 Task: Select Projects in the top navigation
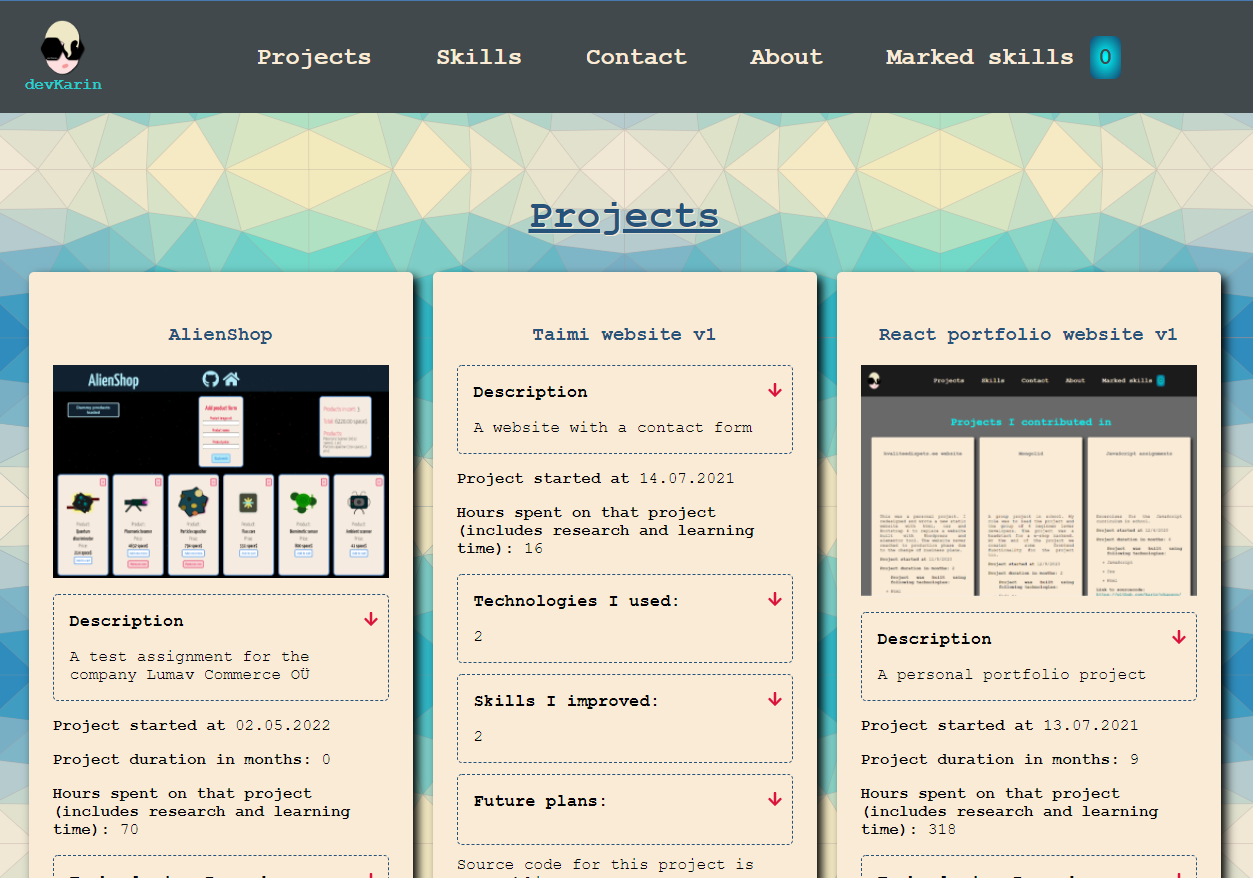point(314,57)
